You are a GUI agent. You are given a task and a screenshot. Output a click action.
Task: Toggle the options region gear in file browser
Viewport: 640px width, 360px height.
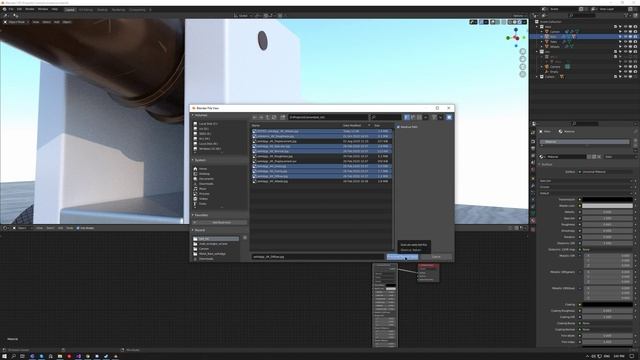(x=449, y=117)
